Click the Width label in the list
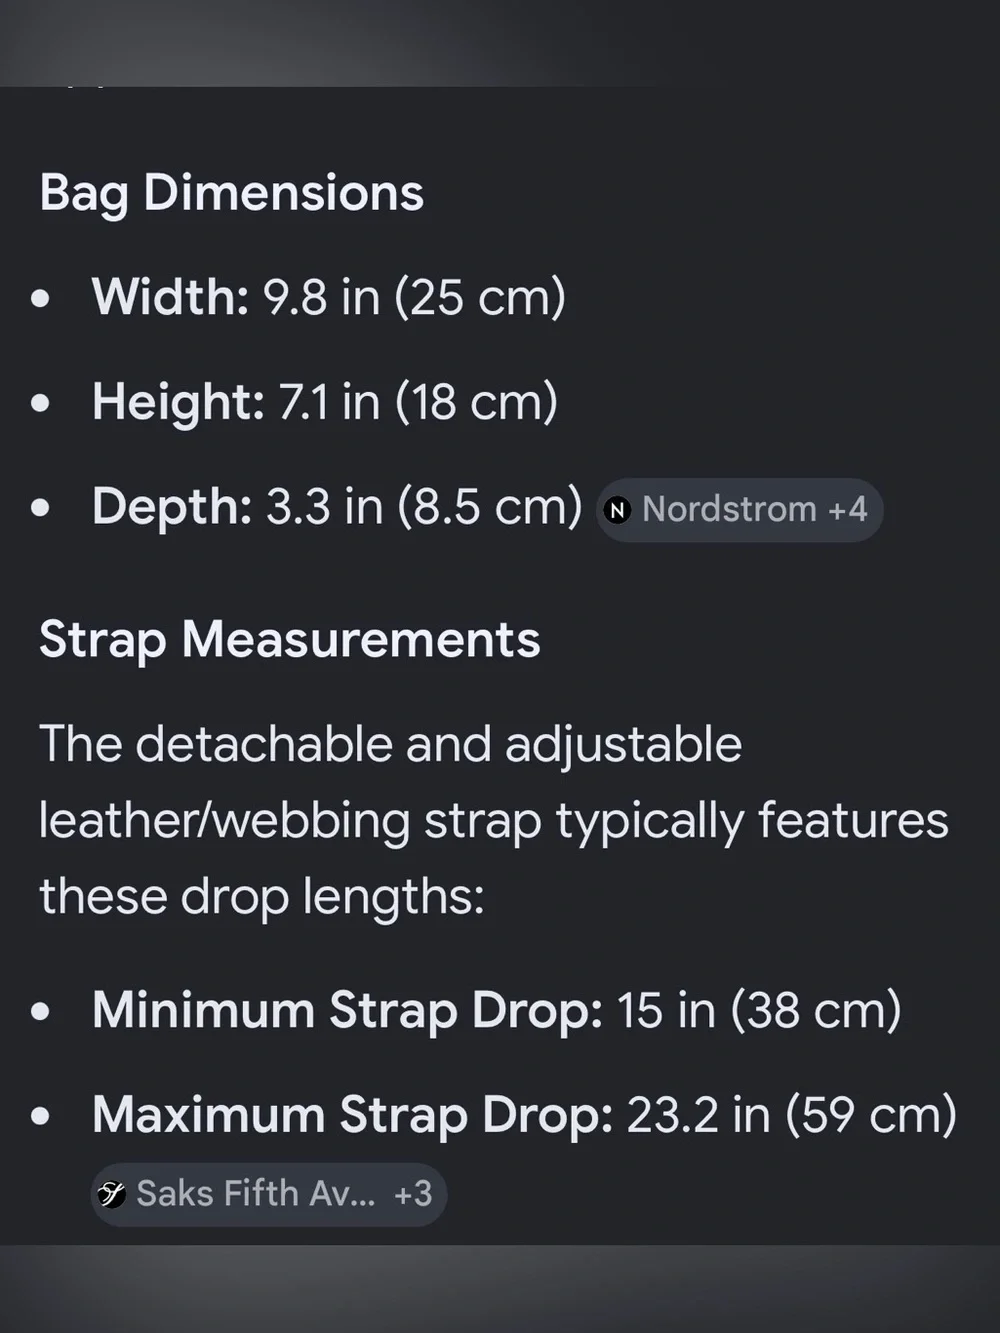The image size is (1000, 1333). tap(170, 297)
